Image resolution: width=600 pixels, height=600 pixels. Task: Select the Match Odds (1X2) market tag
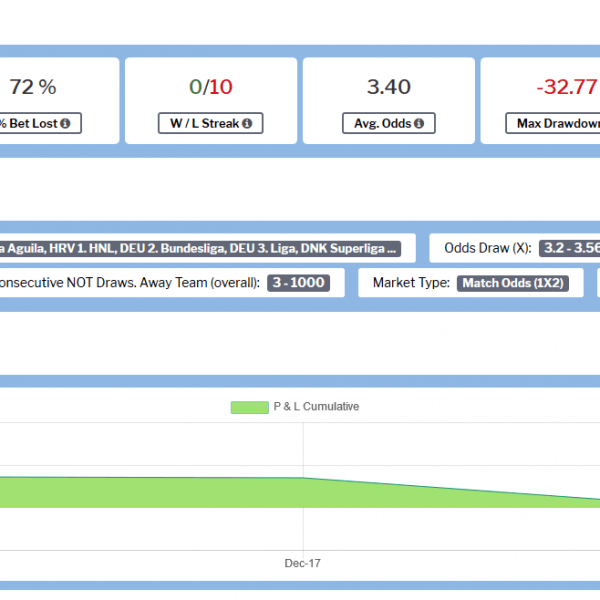tap(513, 283)
